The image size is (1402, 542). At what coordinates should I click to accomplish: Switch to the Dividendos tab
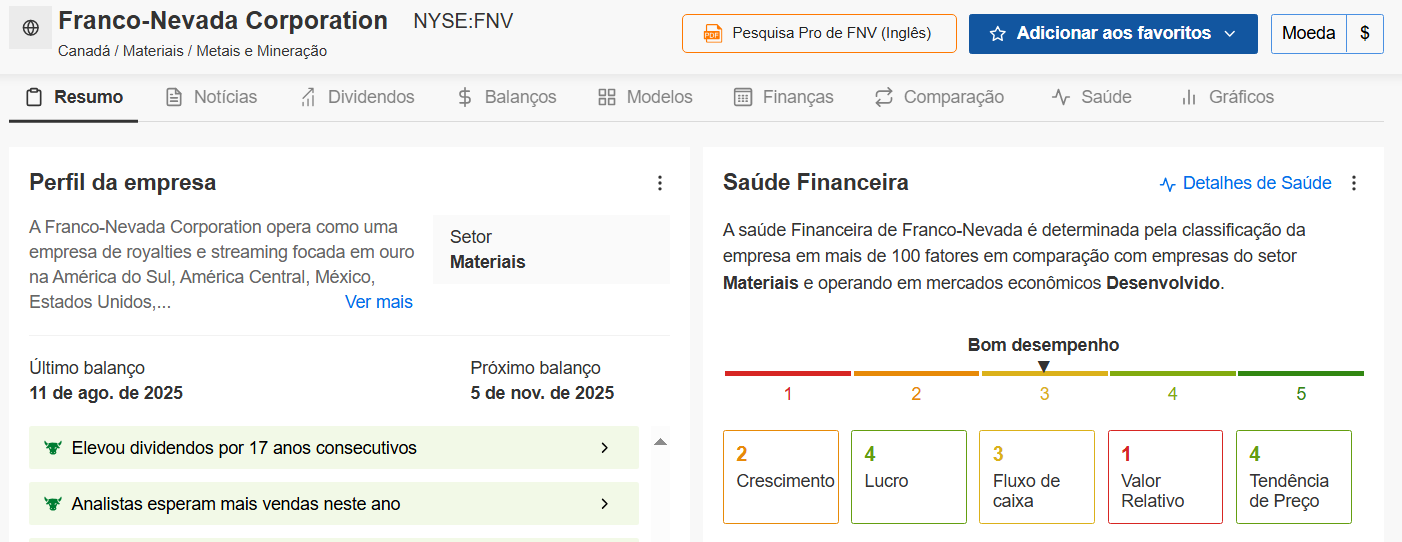[357, 97]
